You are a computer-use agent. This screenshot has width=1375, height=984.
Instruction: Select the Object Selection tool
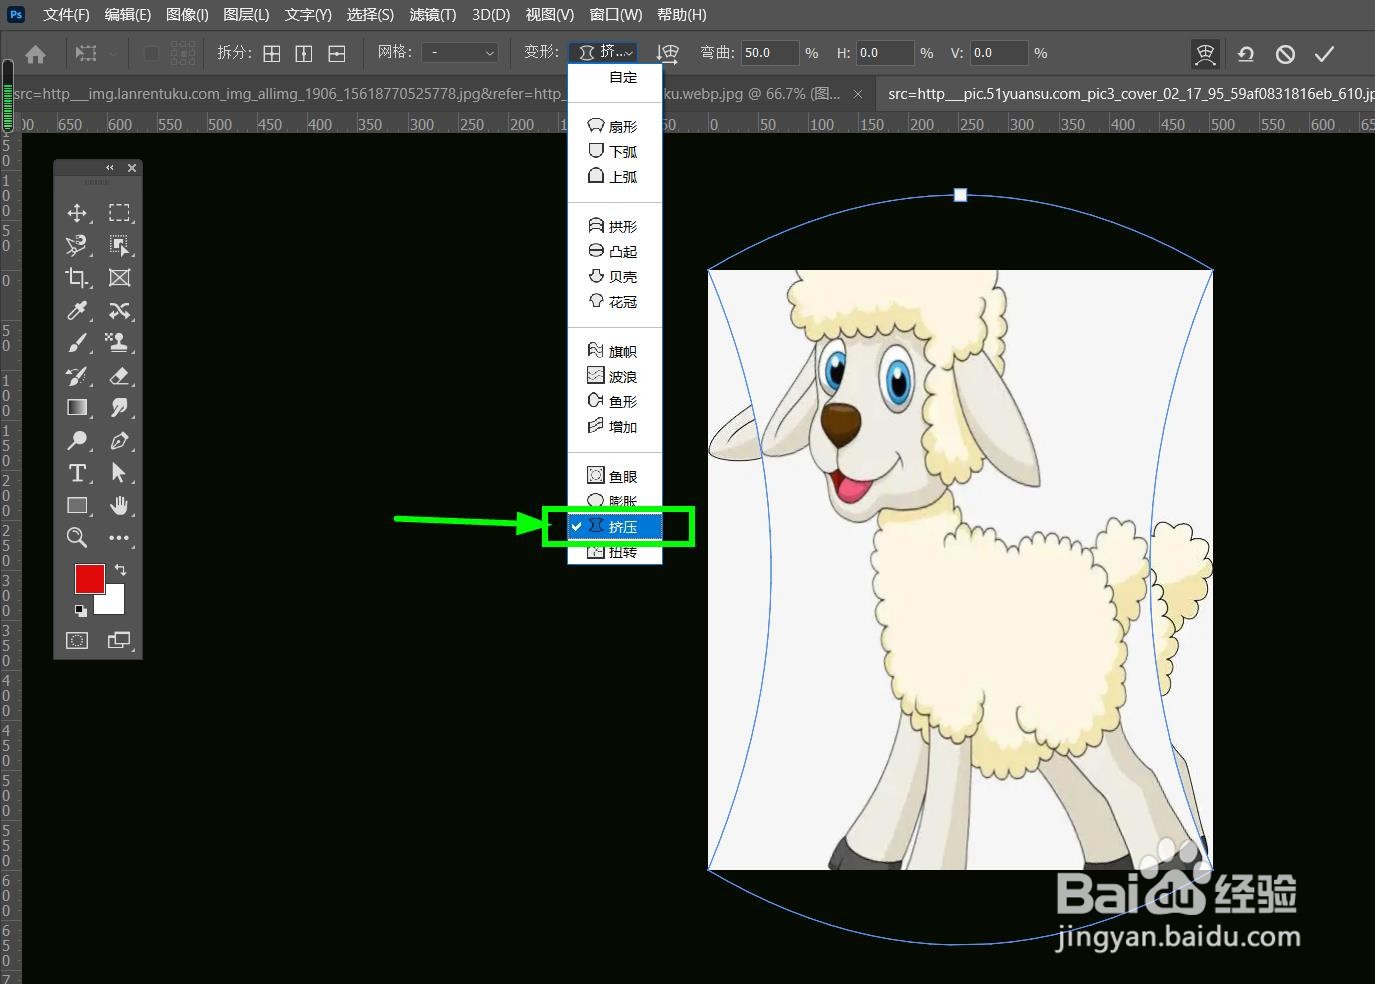[120, 245]
